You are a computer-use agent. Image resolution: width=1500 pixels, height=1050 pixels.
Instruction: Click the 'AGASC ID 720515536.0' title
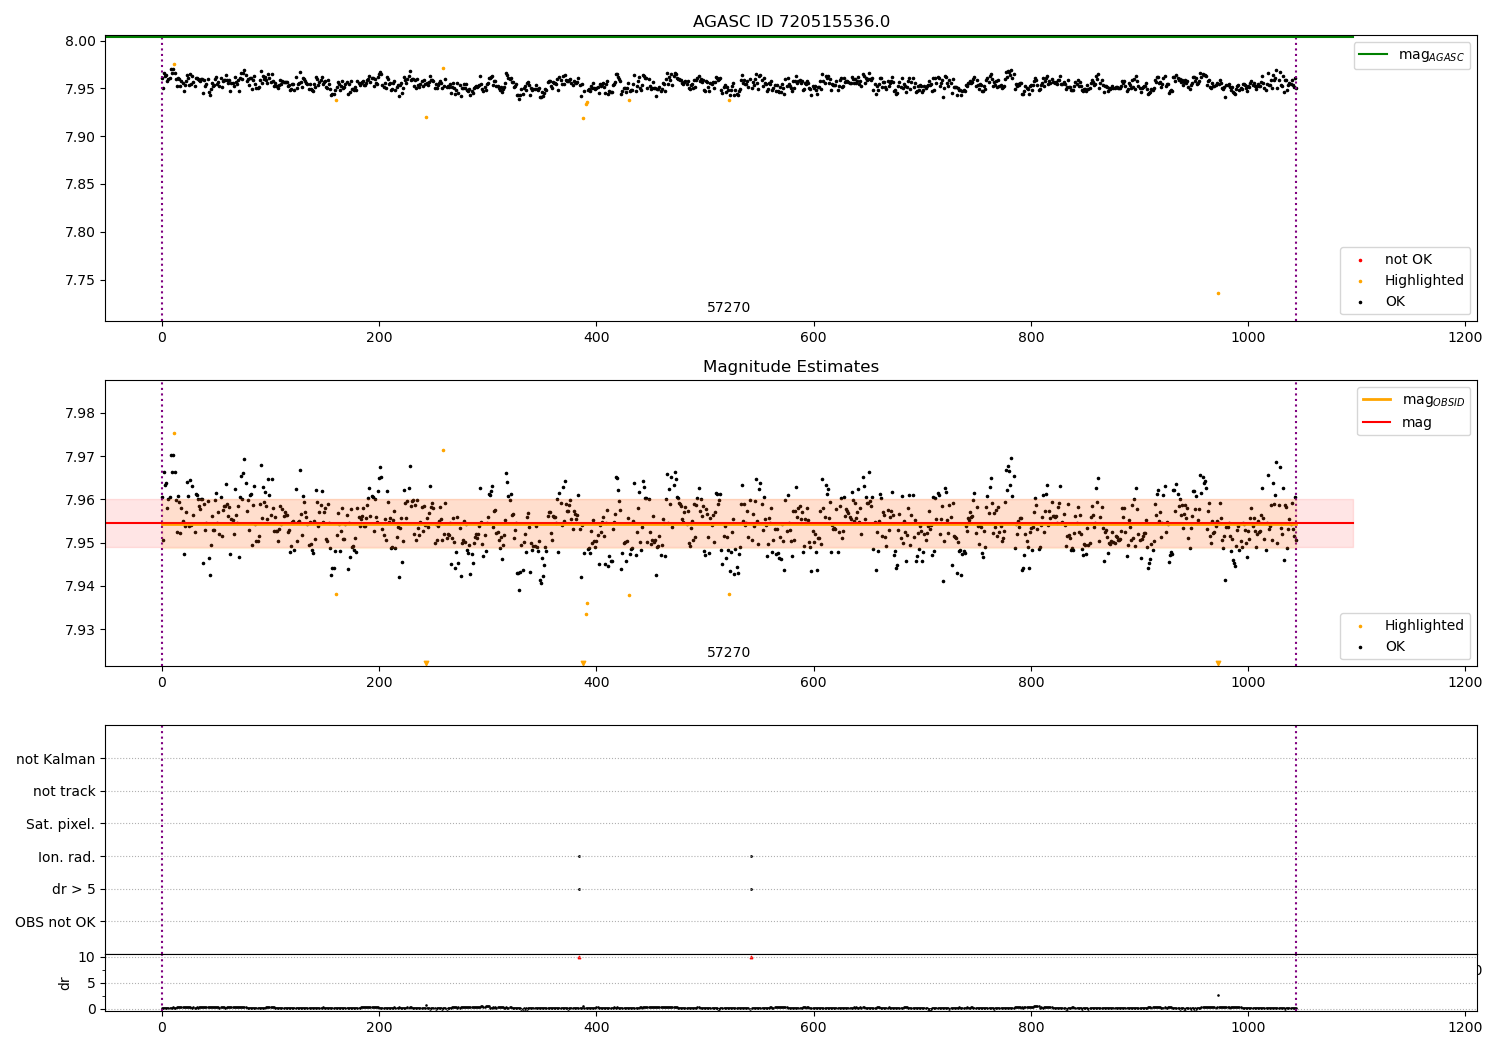point(790,22)
